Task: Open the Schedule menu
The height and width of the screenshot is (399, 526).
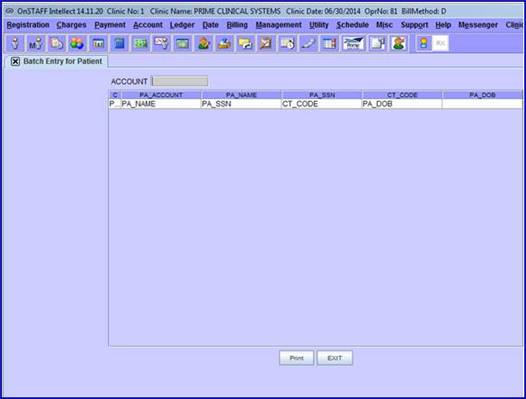Action: 353,25
